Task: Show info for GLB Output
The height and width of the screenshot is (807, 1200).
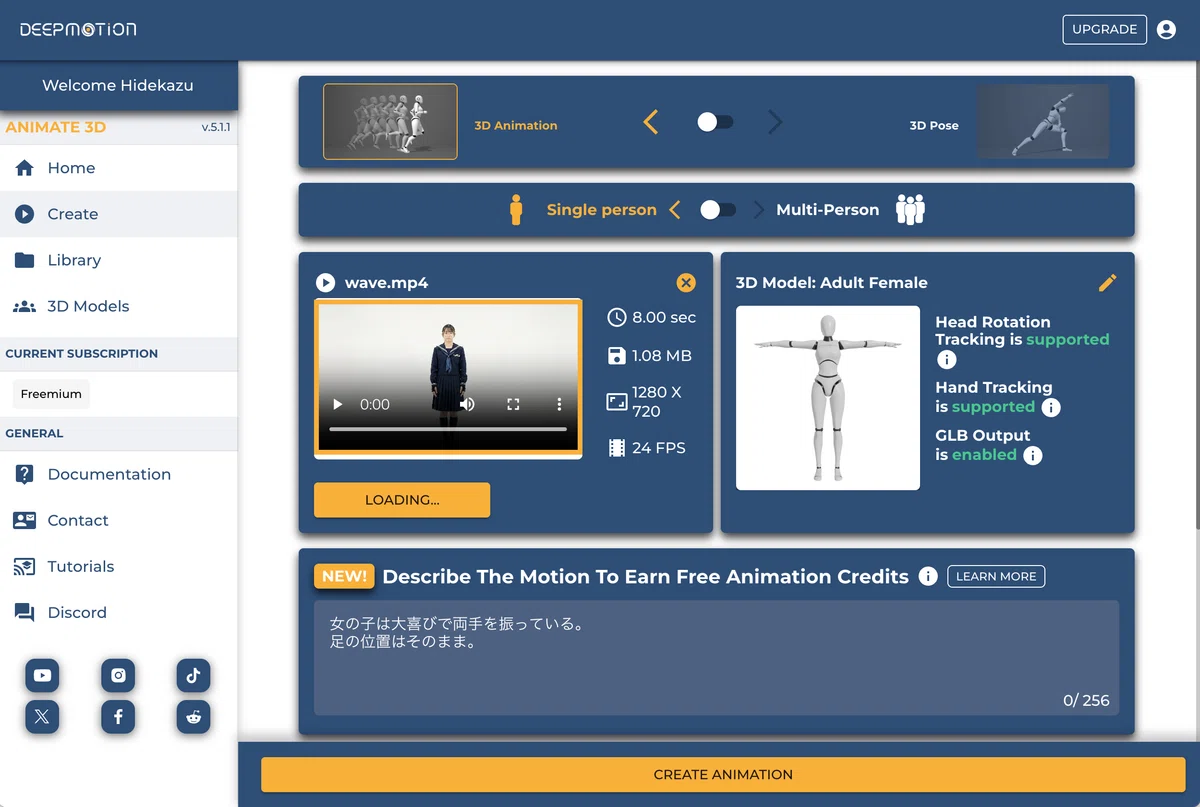Action: point(1033,455)
